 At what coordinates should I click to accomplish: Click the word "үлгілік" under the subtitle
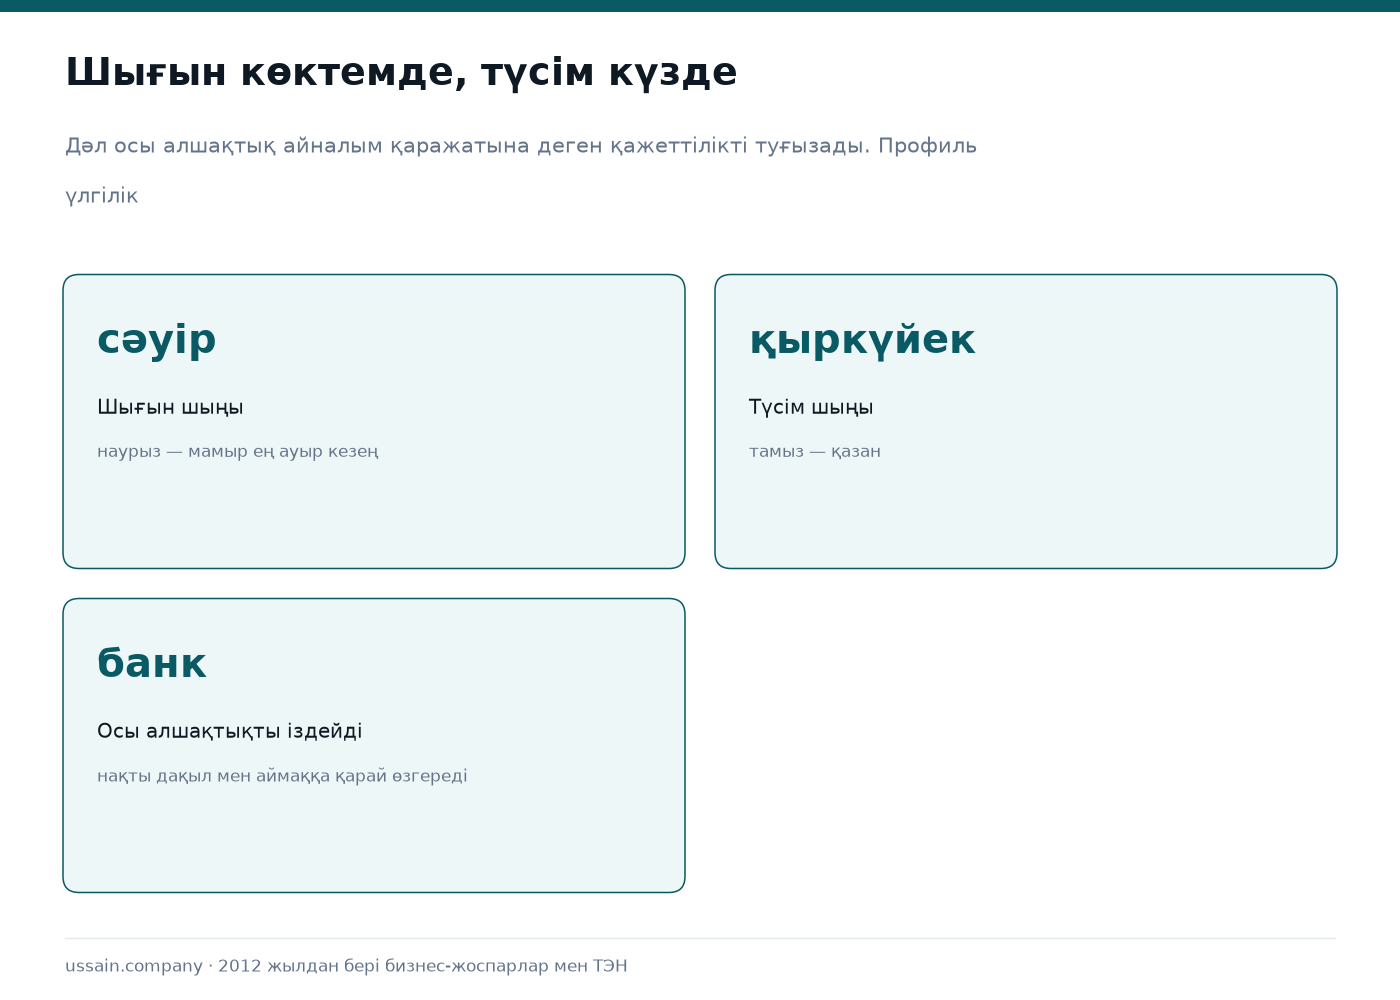point(101,196)
